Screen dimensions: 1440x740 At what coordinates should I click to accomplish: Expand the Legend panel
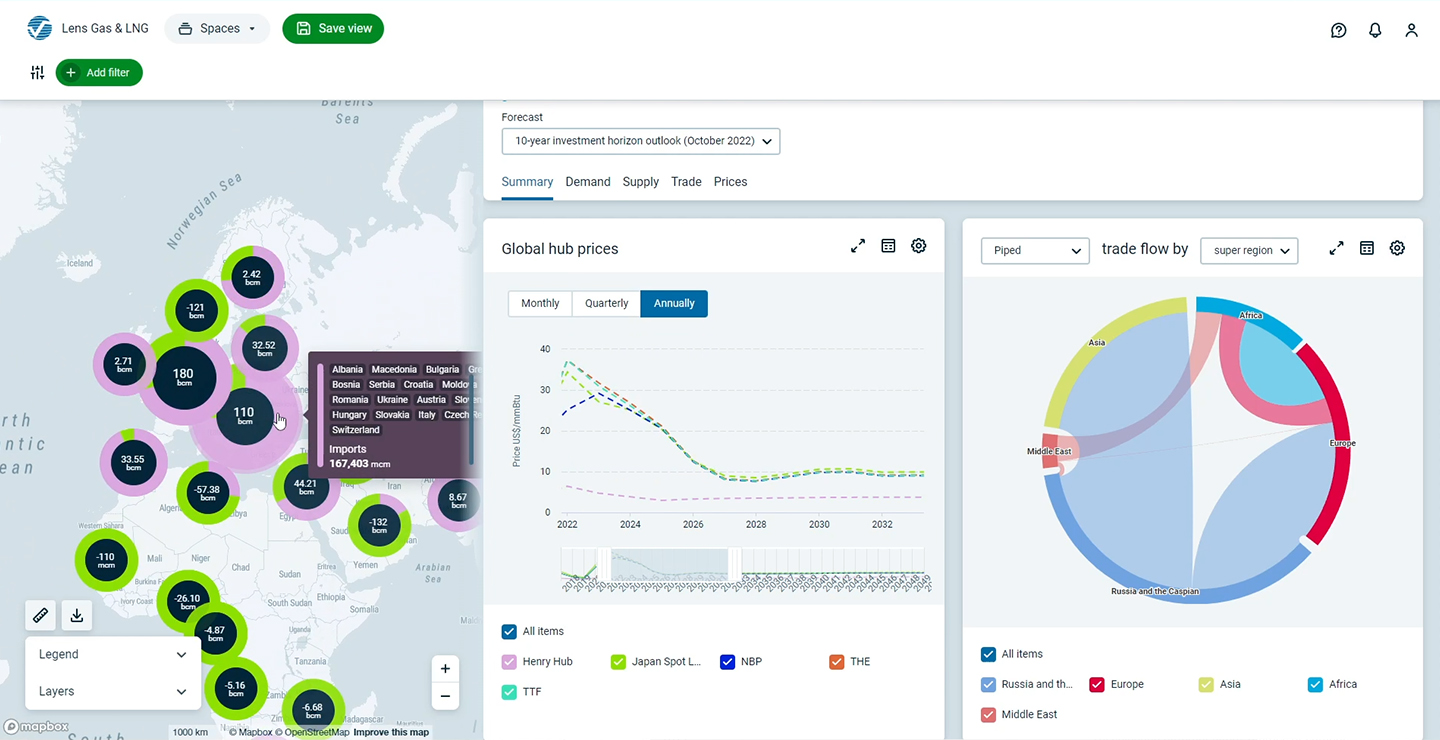pyautogui.click(x=112, y=654)
